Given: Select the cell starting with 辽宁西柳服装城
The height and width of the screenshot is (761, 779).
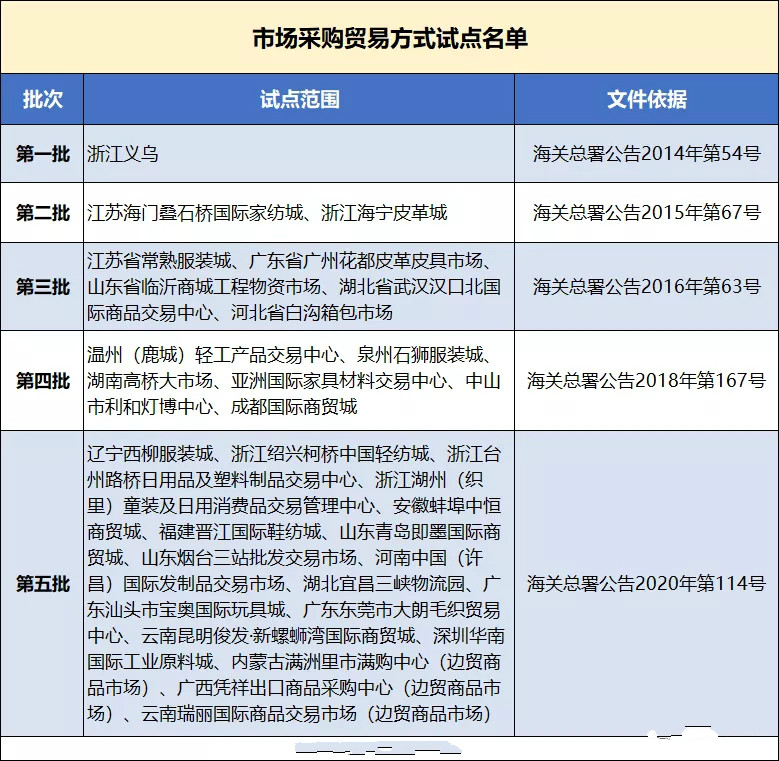Looking at the screenshot, I should [298, 583].
